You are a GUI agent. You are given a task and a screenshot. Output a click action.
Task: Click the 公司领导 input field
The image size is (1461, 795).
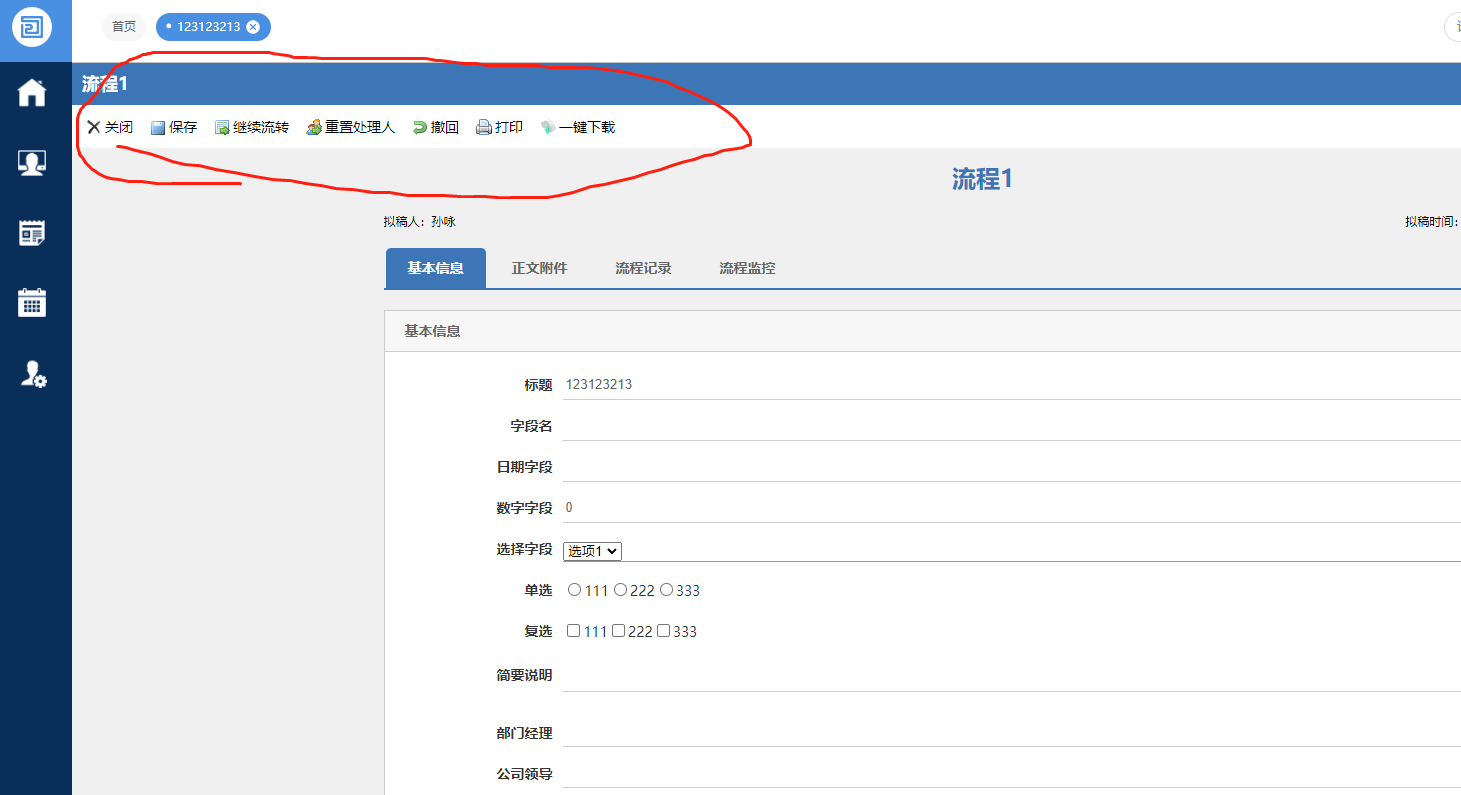1012,774
